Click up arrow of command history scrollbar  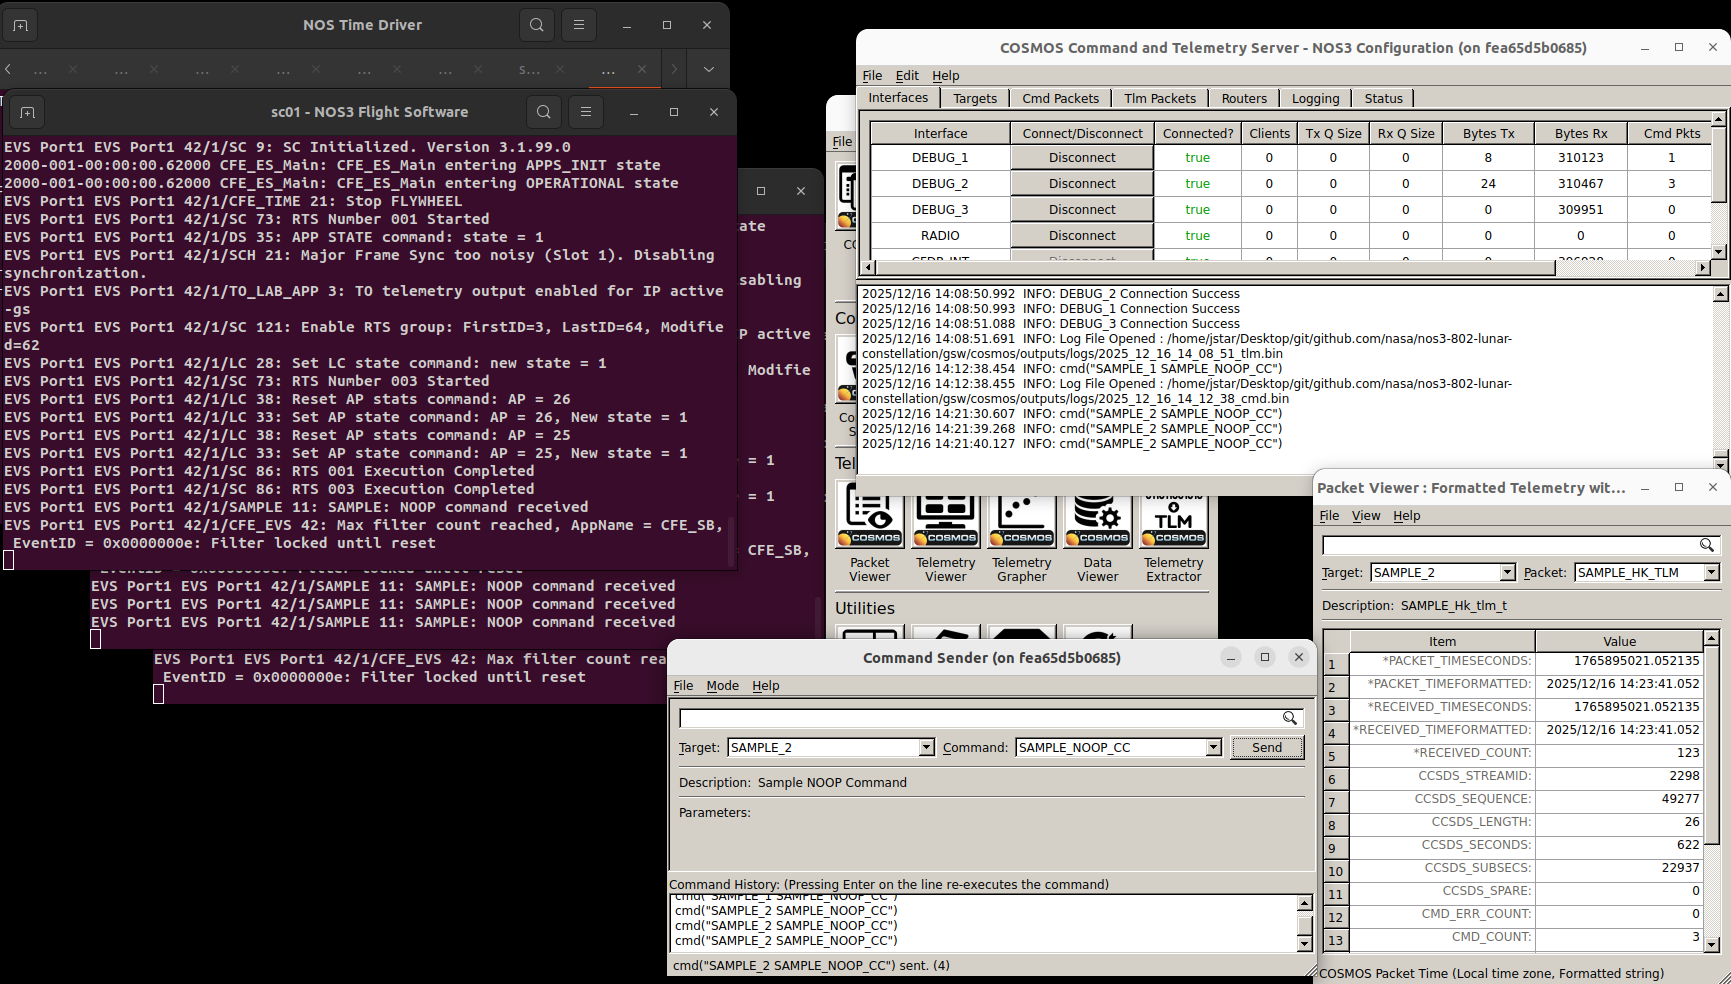[x=1304, y=903]
